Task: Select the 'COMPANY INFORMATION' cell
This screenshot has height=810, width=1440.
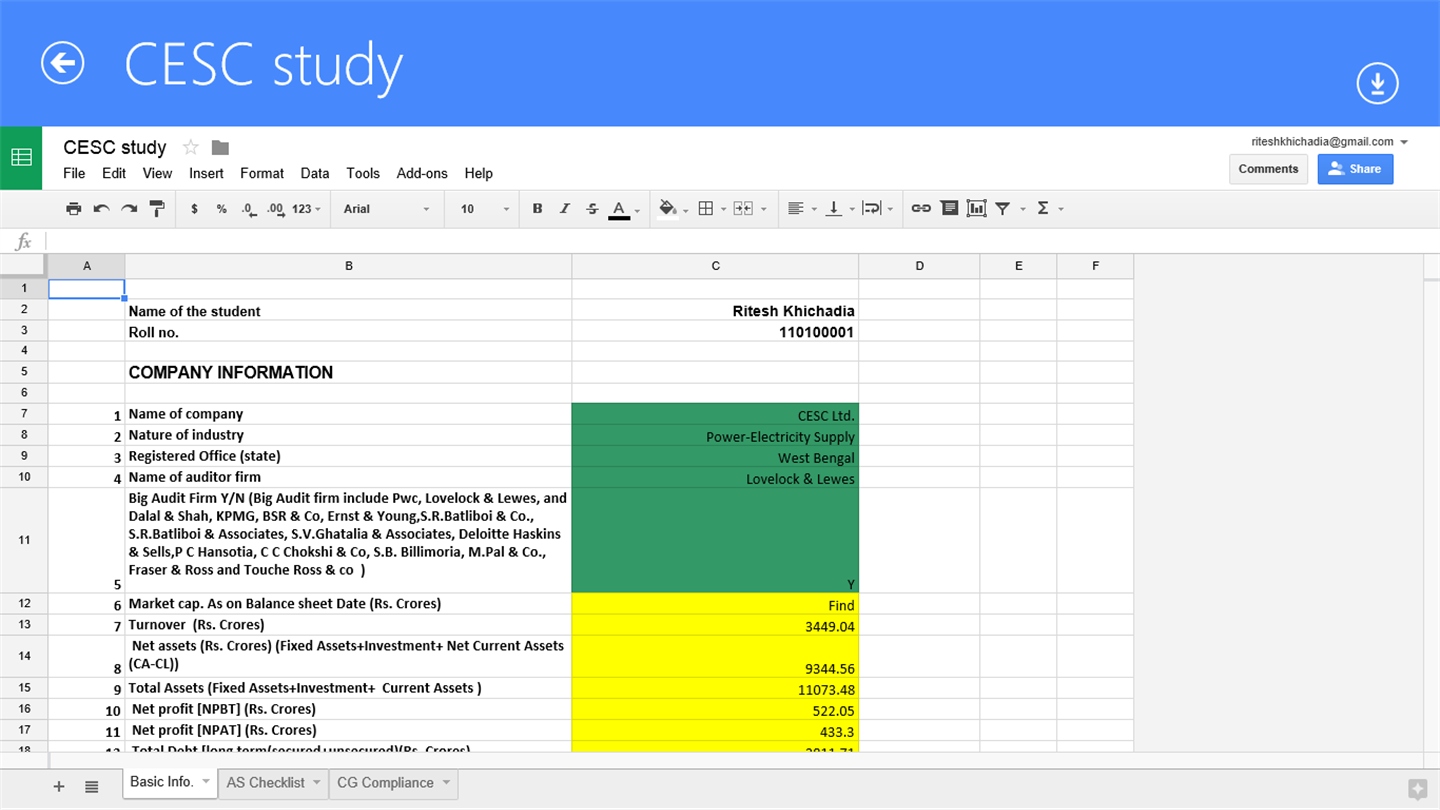Action: (348, 372)
